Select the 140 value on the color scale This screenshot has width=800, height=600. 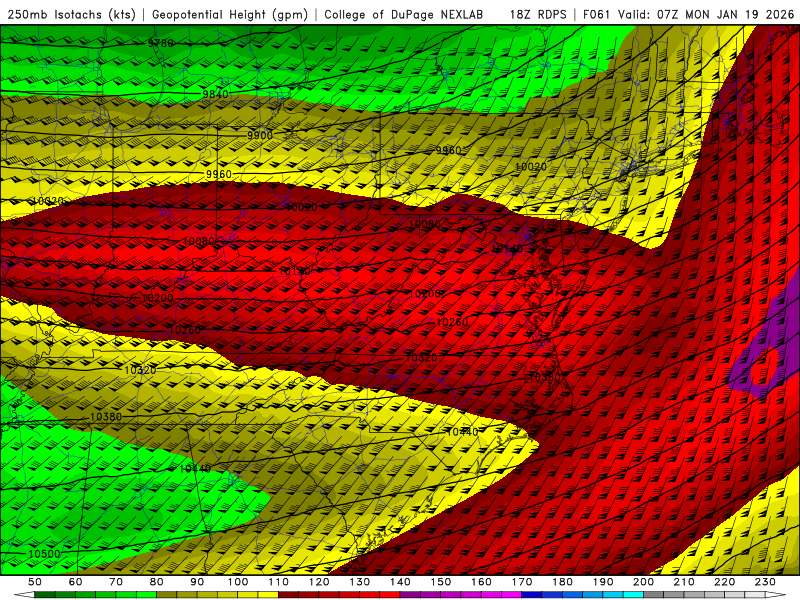[x=401, y=582]
